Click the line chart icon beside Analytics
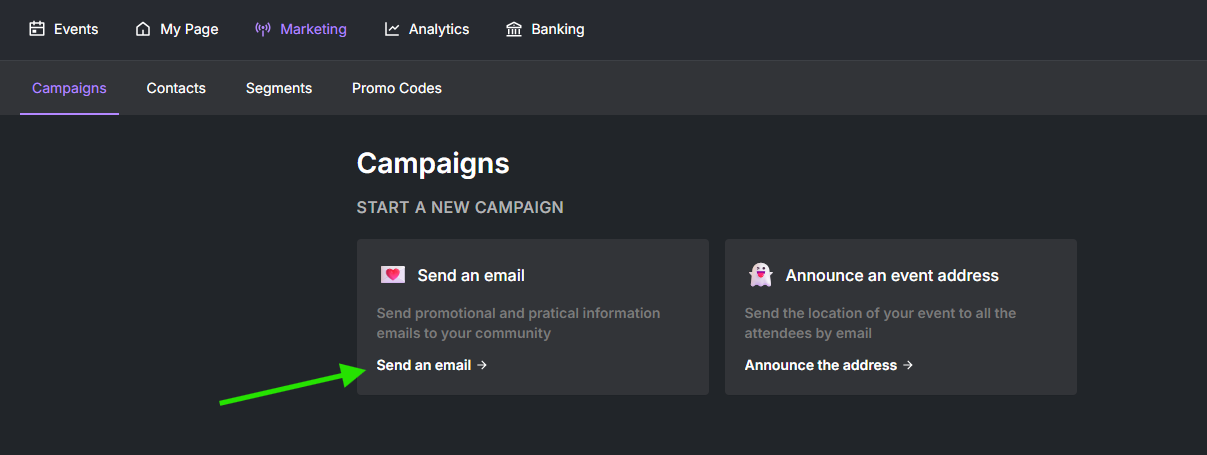Image resolution: width=1207 pixels, height=455 pixels. 392,29
